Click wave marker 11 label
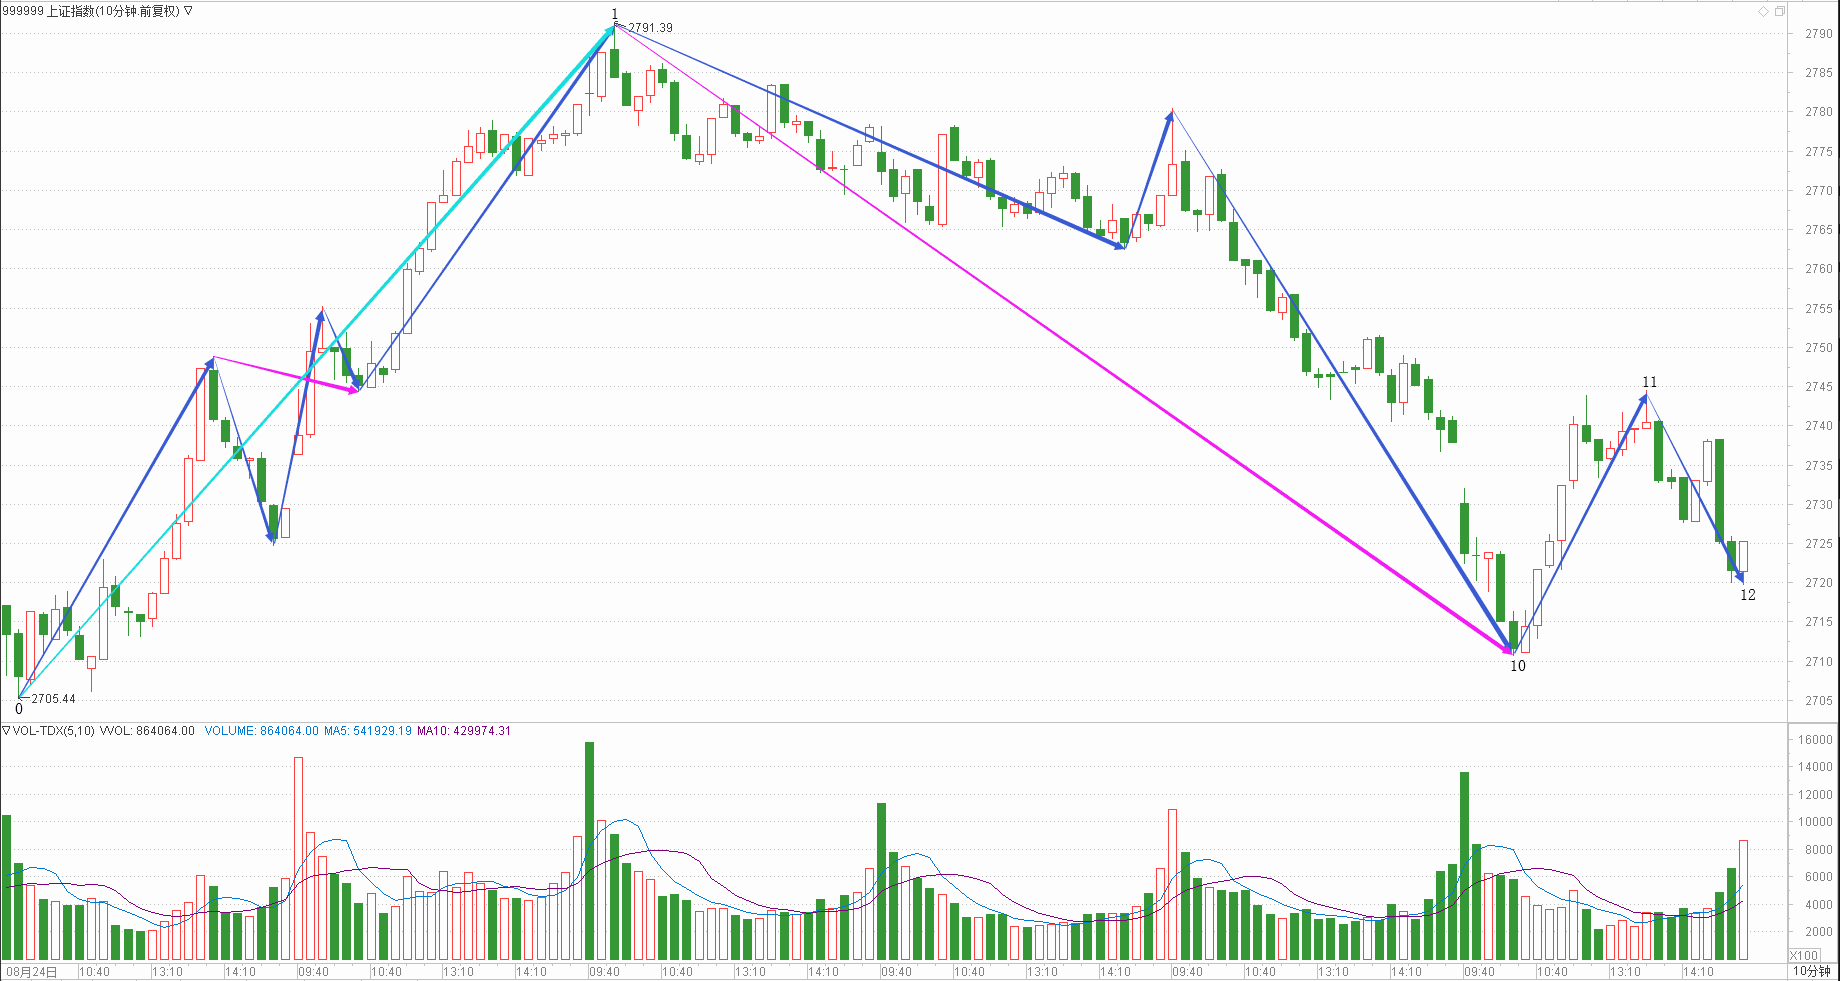 (x=1649, y=382)
